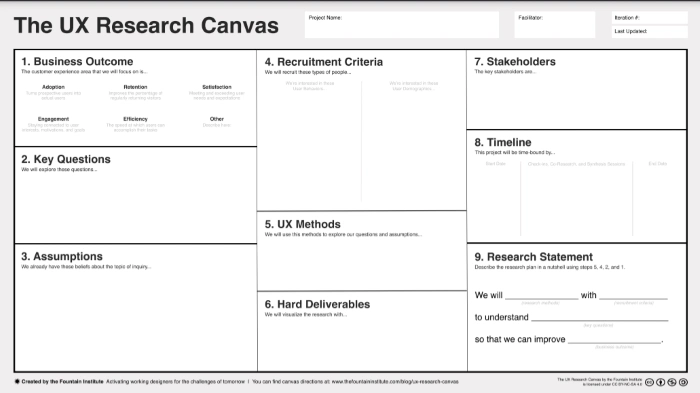Click the '7. Stakeholders' heading
The image size is (700, 393).
point(515,62)
